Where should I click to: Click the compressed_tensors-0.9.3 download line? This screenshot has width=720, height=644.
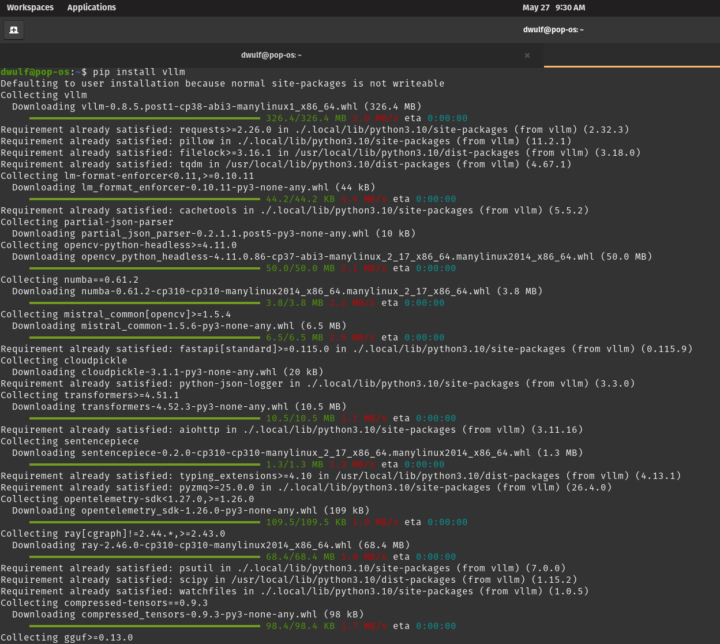click(x=188, y=615)
